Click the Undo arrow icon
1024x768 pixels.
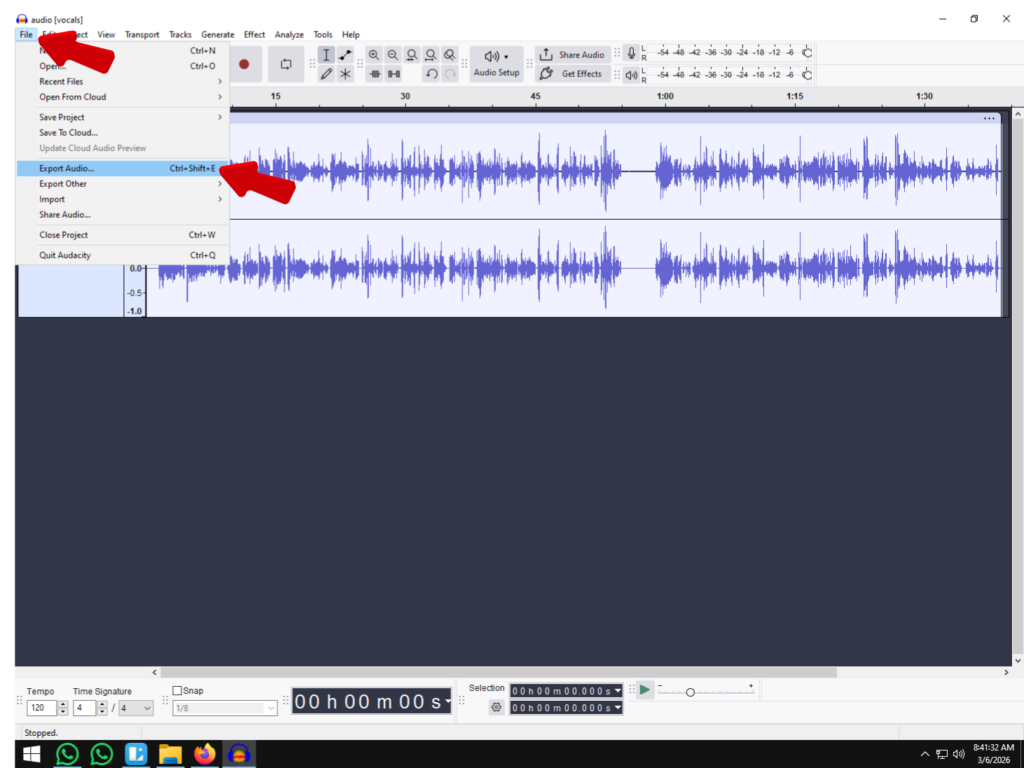tap(431, 74)
